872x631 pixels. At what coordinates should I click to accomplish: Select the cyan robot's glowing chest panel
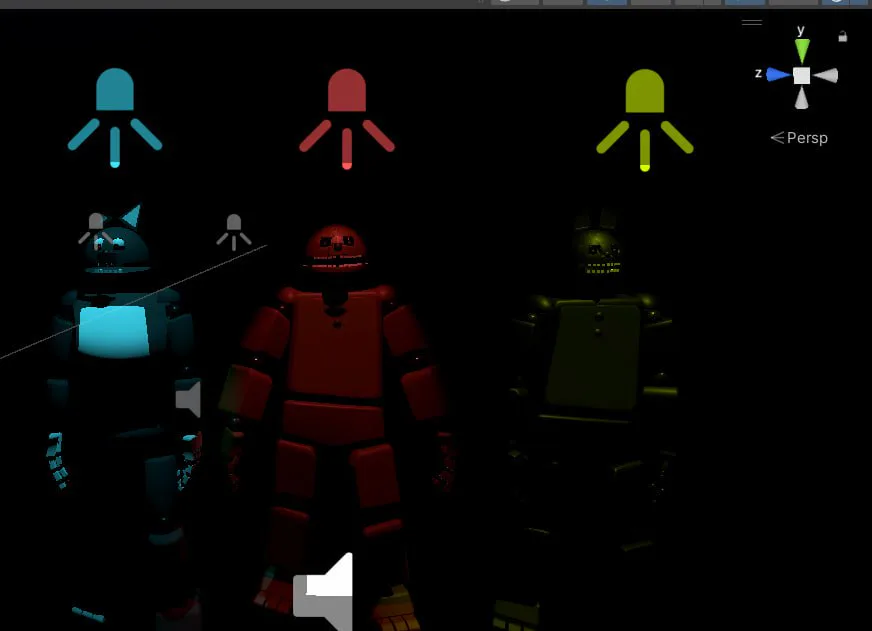114,331
